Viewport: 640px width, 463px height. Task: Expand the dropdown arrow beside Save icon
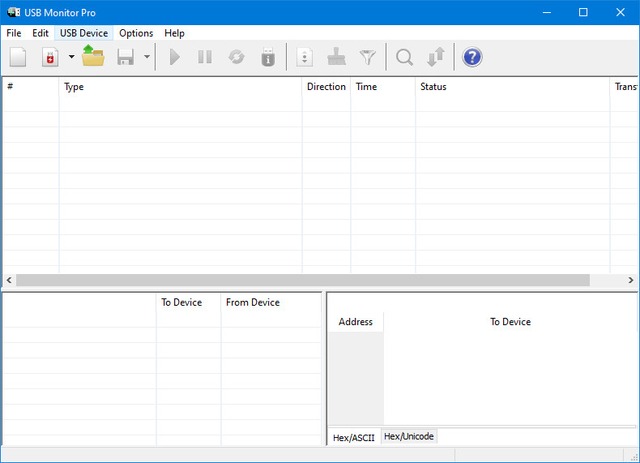coord(147,57)
